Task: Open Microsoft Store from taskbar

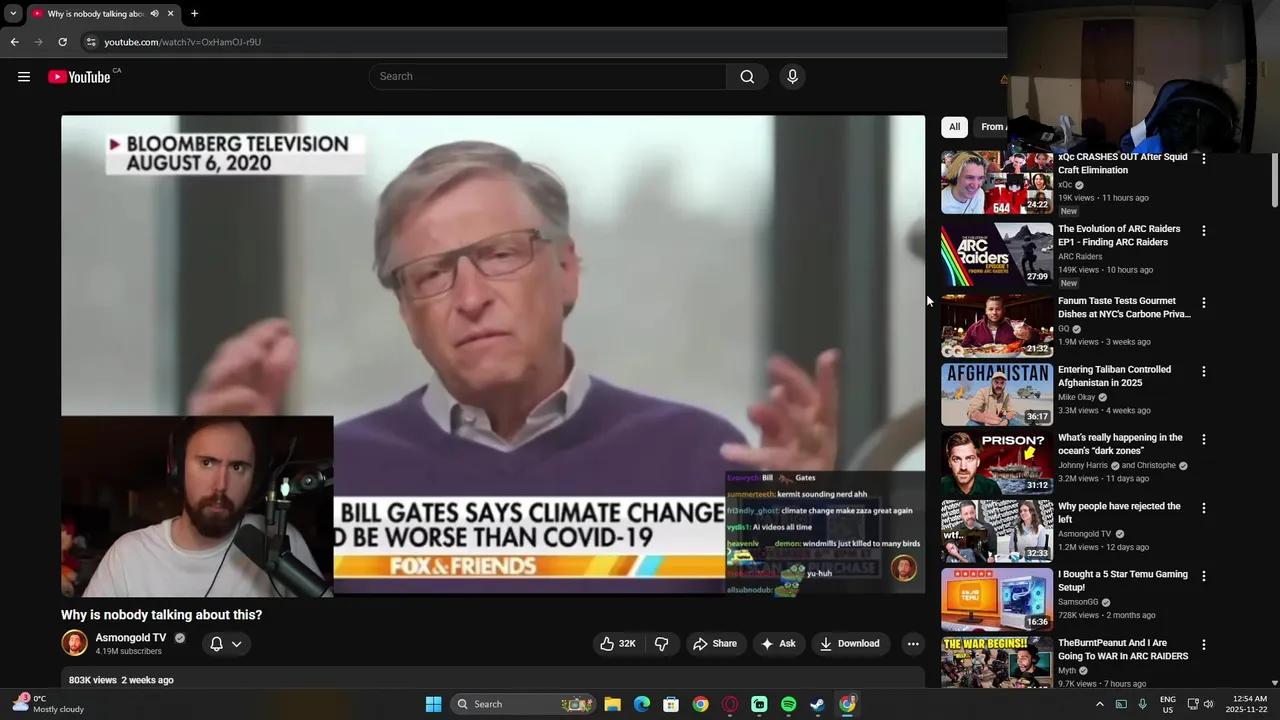Action: (671, 704)
